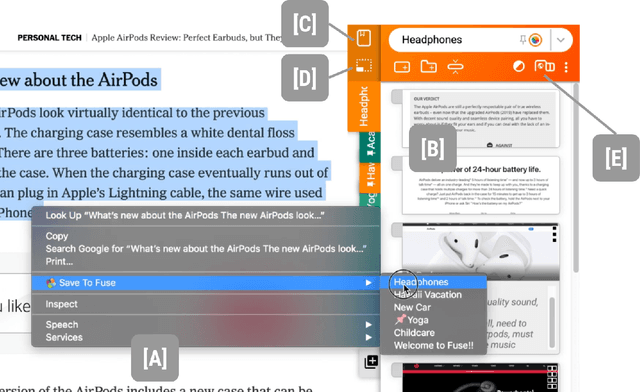
Task: Switch to the orange Hav vertical tab
Action: 371,177
